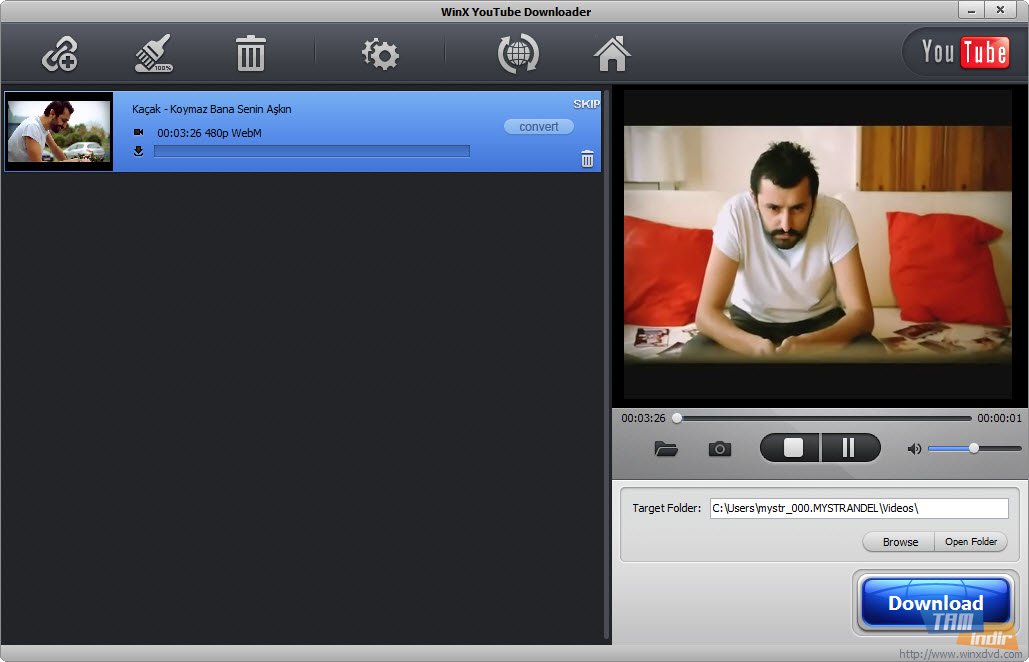Viewport: 1029px width, 662px height.
Task: Select the Kaçak video thumbnail in the list
Action: (x=59, y=131)
